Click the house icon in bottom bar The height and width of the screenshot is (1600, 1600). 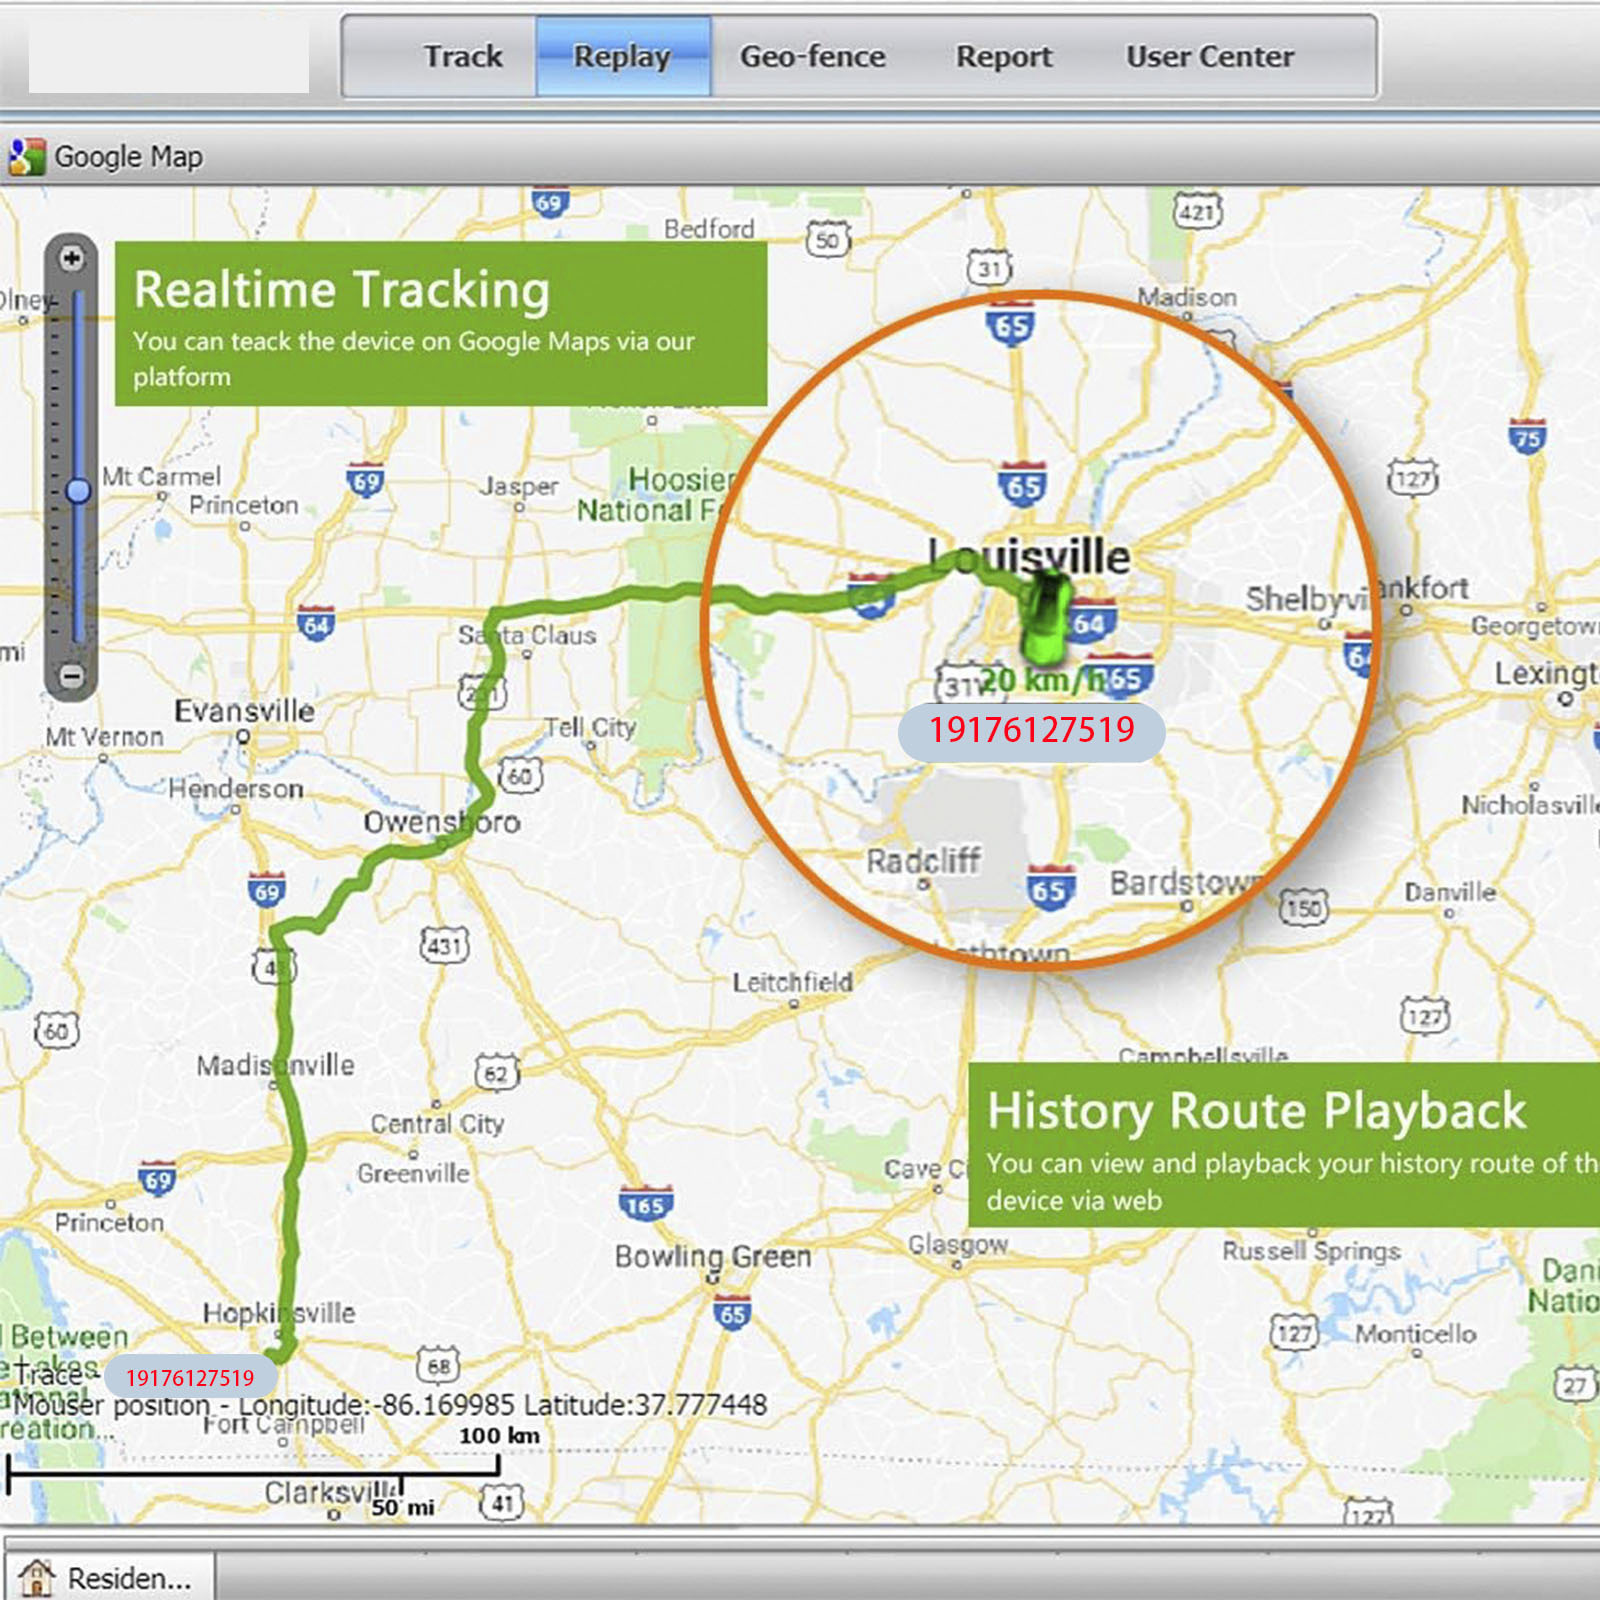tap(37, 1577)
